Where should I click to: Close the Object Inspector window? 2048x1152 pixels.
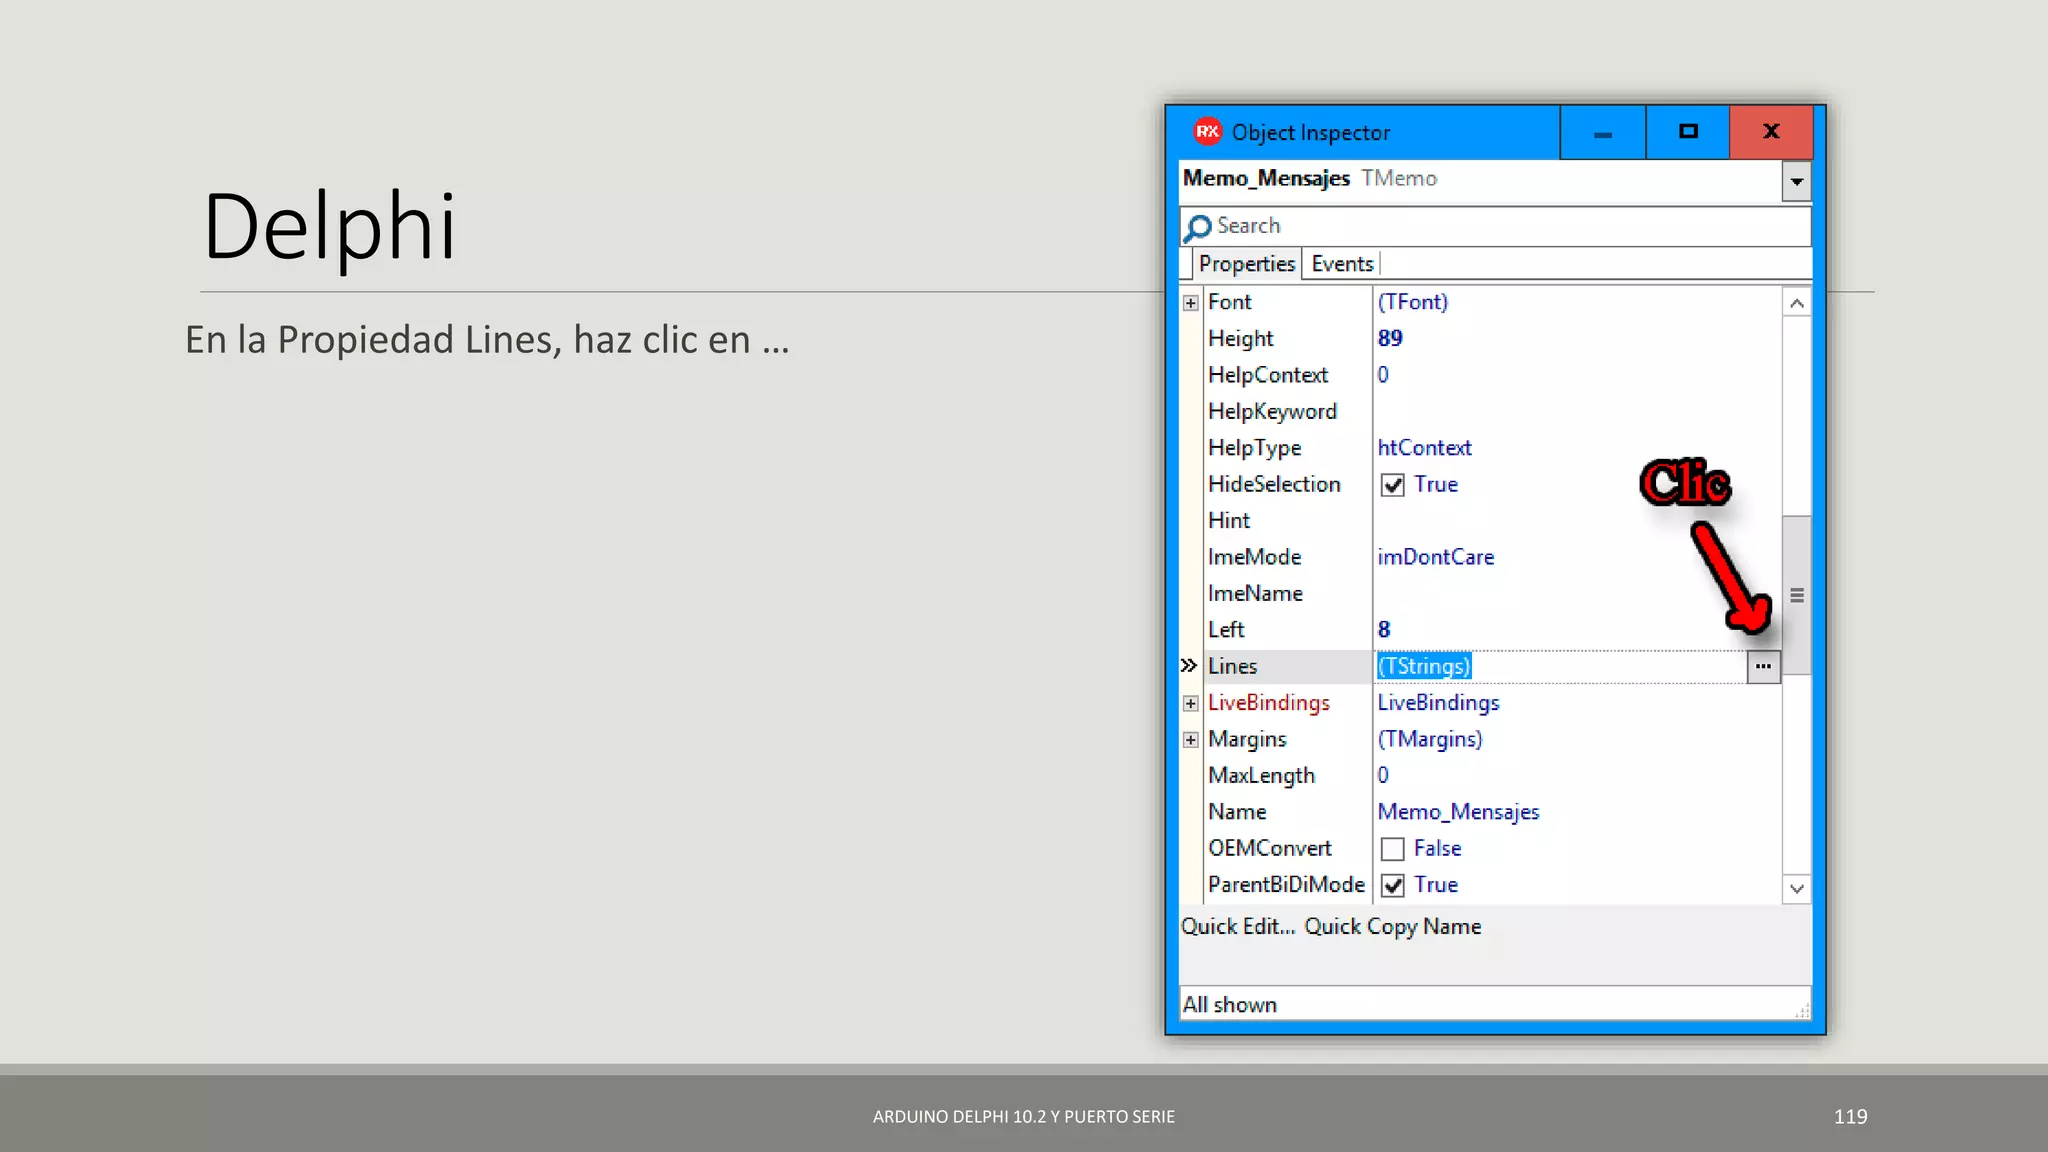tap(1771, 132)
